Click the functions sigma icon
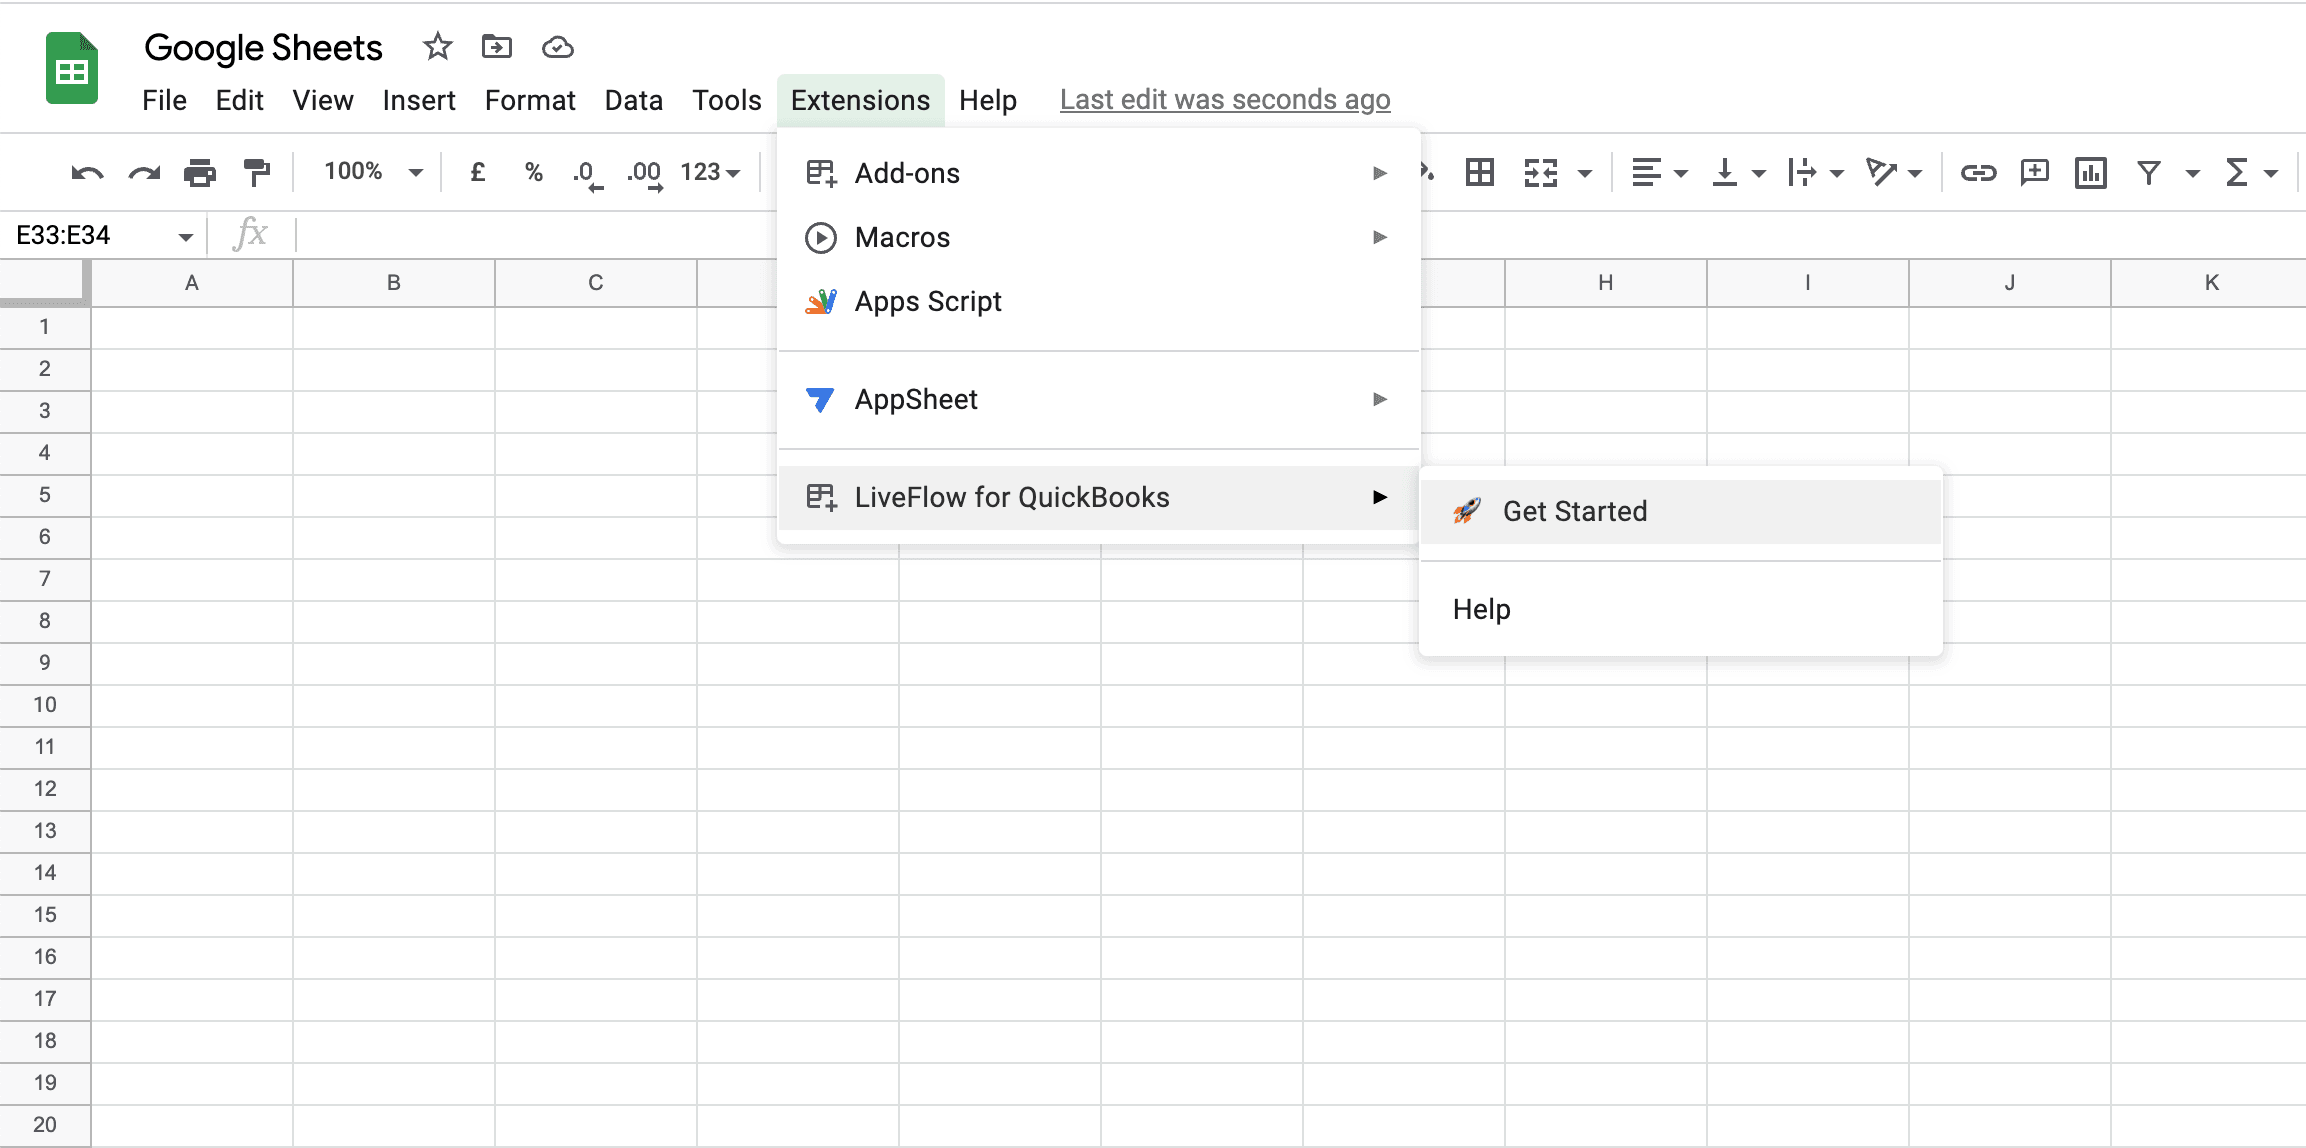 [x=2238, y=173]
